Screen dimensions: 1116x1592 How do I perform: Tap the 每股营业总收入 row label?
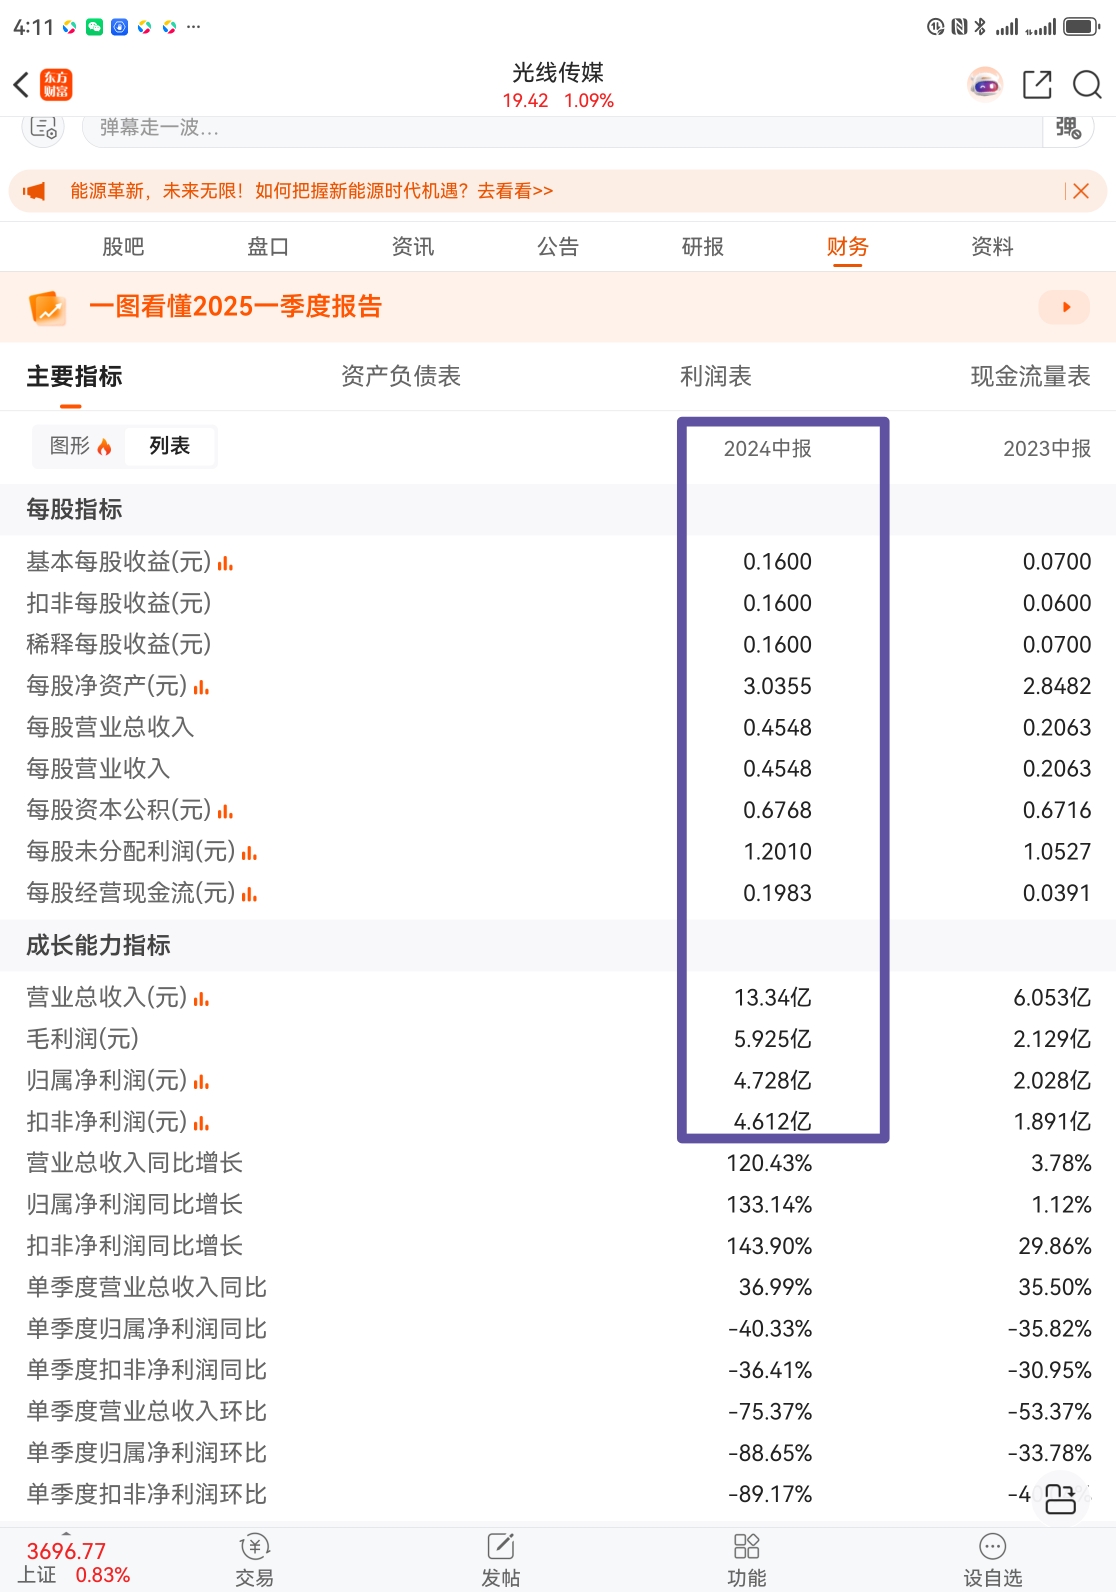pyautogui.click(x=110, y=728)
